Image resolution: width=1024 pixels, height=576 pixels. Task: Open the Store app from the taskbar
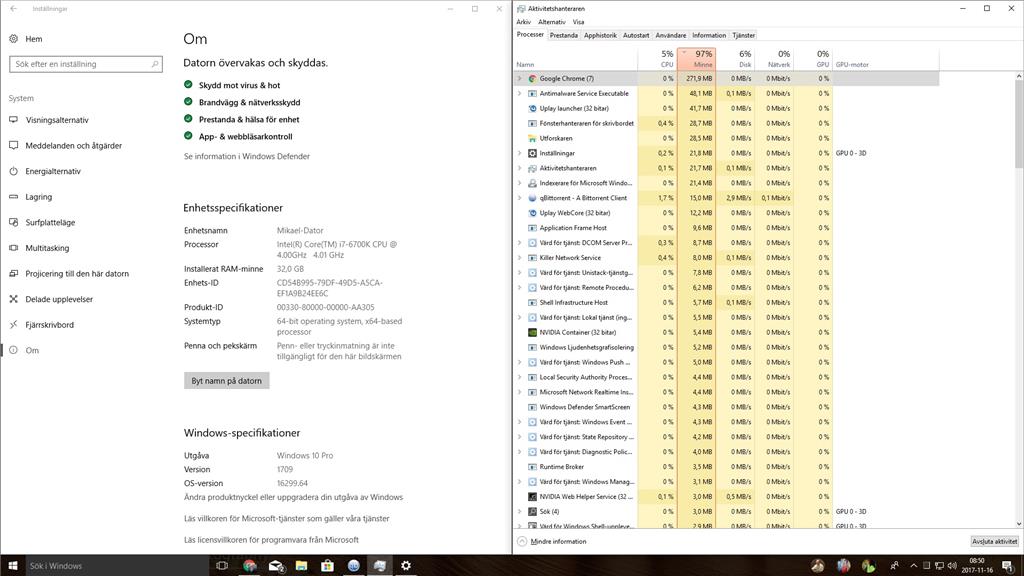pos(327,566)
